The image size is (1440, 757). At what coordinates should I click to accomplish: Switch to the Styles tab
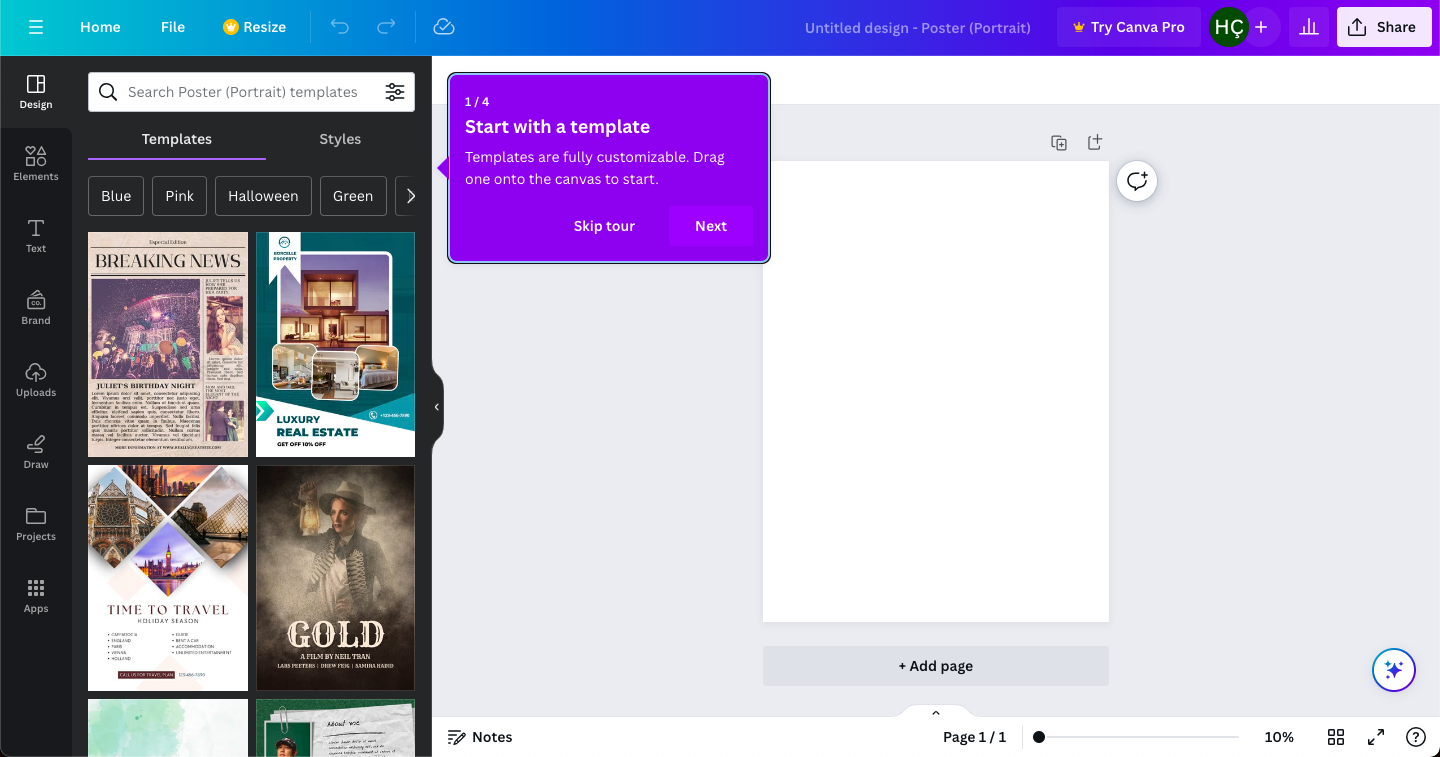[340, 139]
